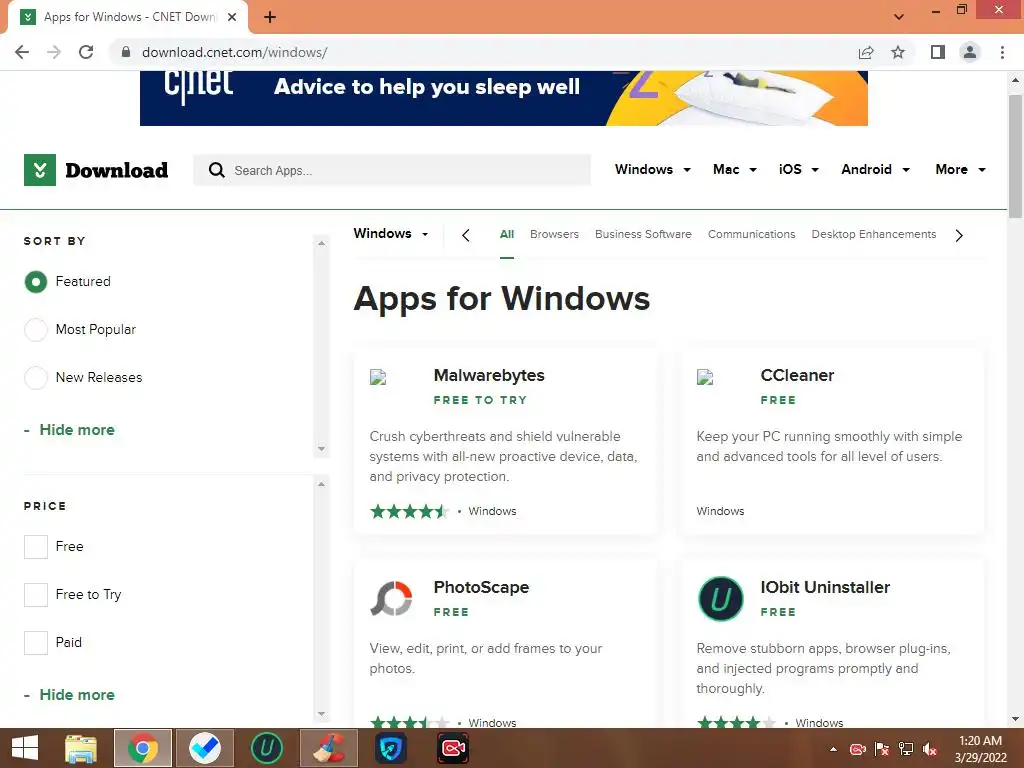This screenshot has width=1024, height=768.
Task: Switch to Chrome in the taskbar
Action: click(143, 748)
